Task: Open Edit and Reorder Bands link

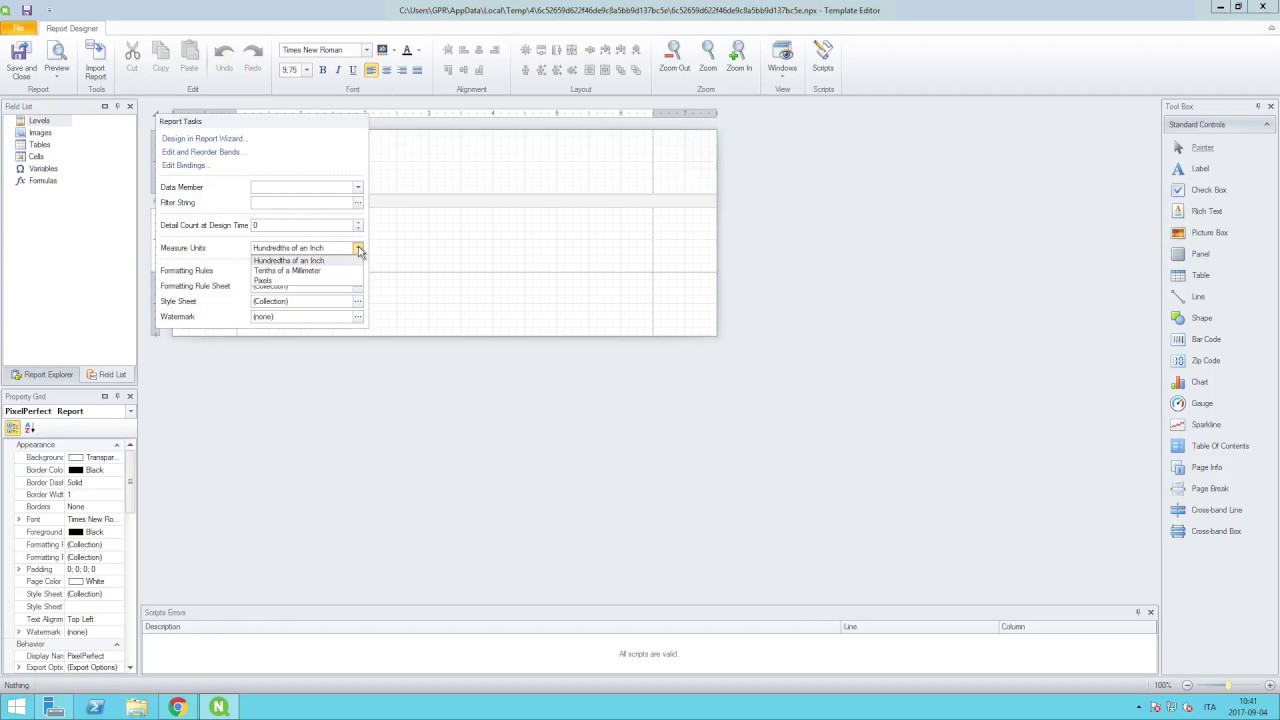Action: 201,152
